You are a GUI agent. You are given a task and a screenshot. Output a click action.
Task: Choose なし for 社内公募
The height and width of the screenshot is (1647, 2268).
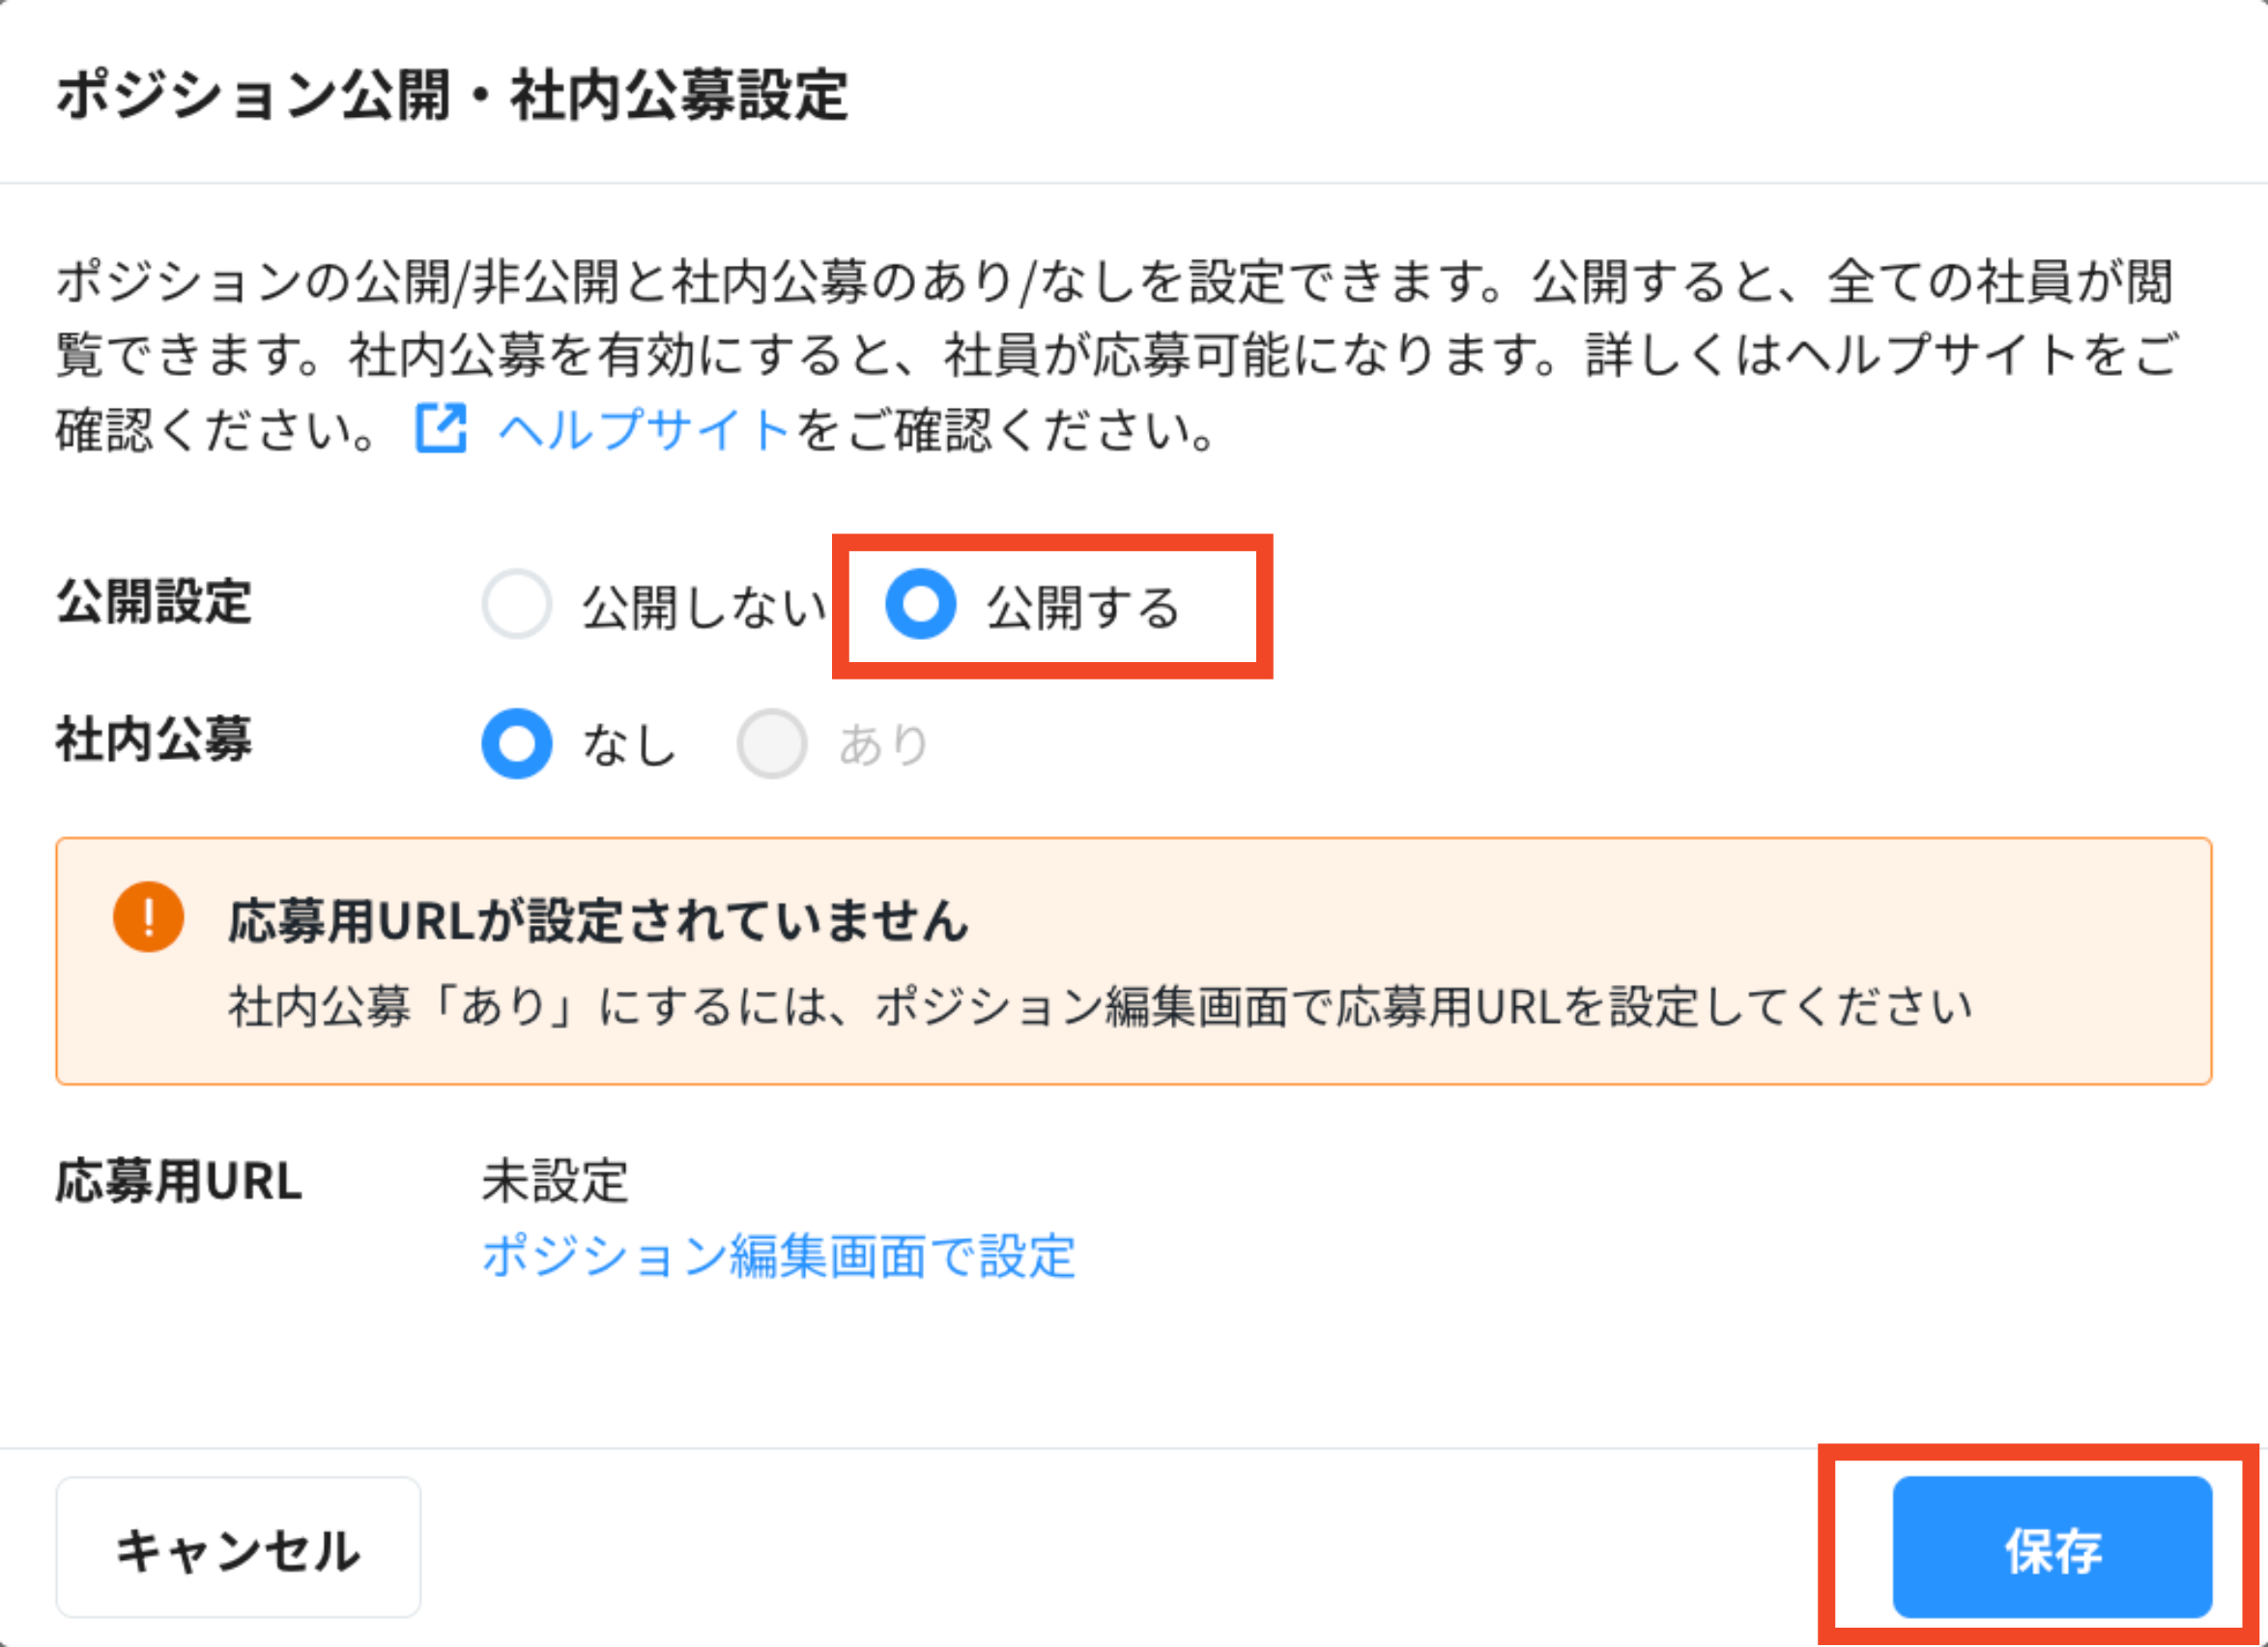click(x=516, y=744)
